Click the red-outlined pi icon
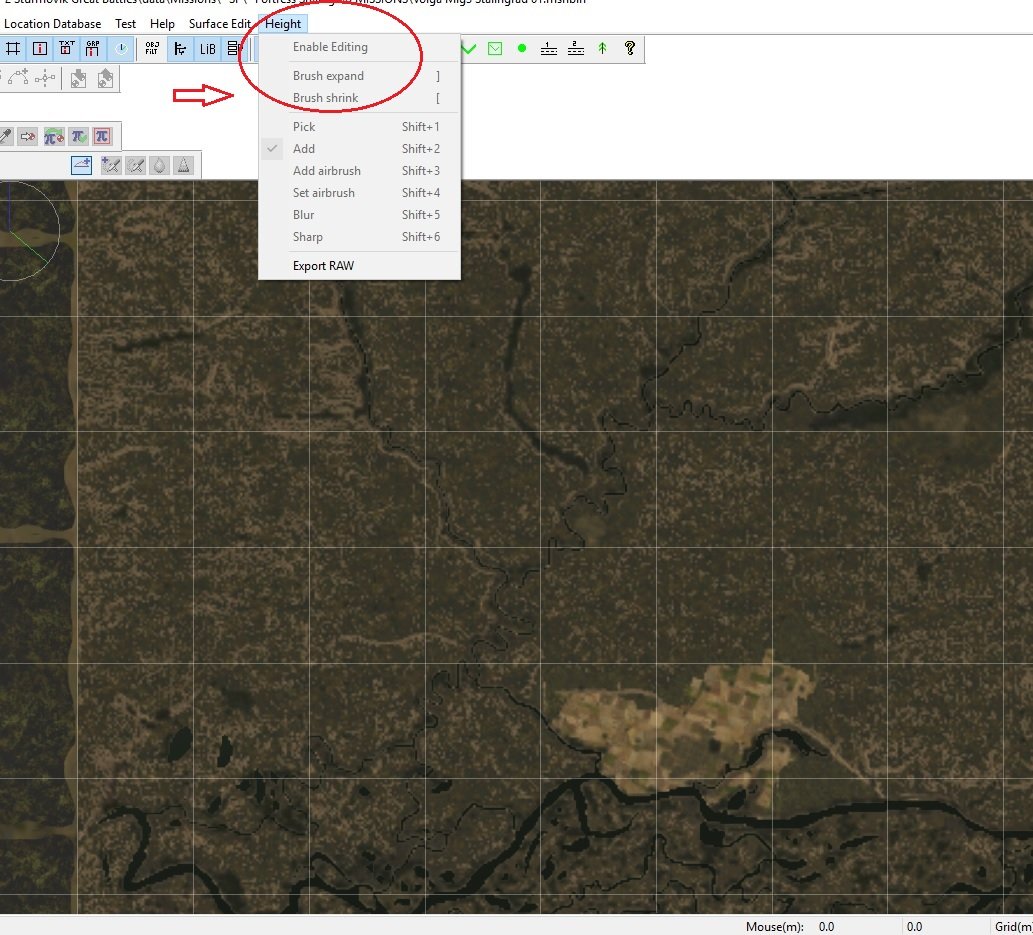This screenshot has width=1033, height=935. tap(102, 136)
